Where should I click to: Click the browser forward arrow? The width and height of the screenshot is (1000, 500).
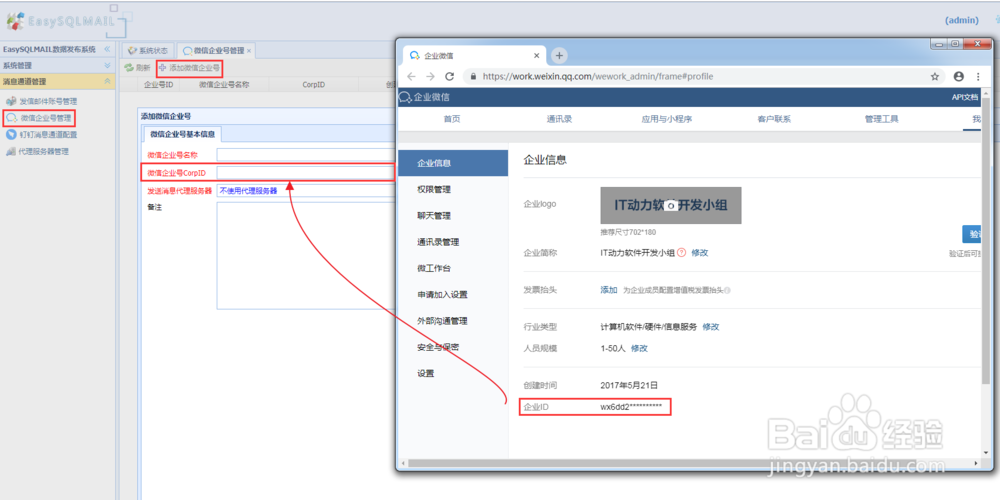coord(430,76)
